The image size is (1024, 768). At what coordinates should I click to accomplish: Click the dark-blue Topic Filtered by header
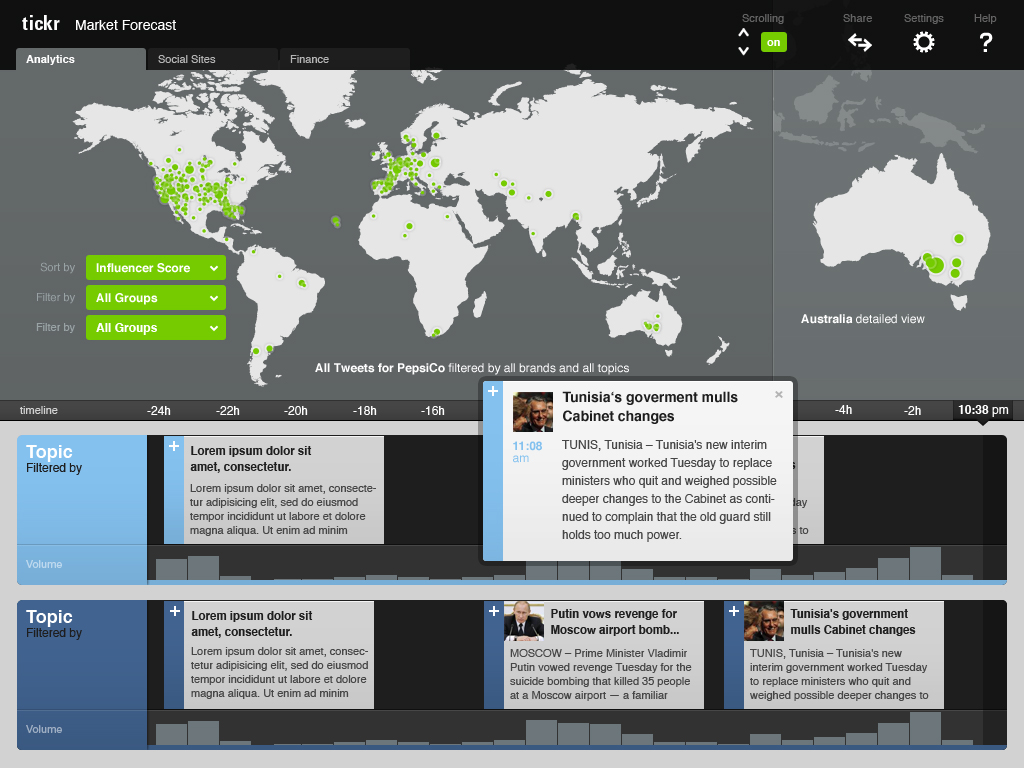point(82,655)
